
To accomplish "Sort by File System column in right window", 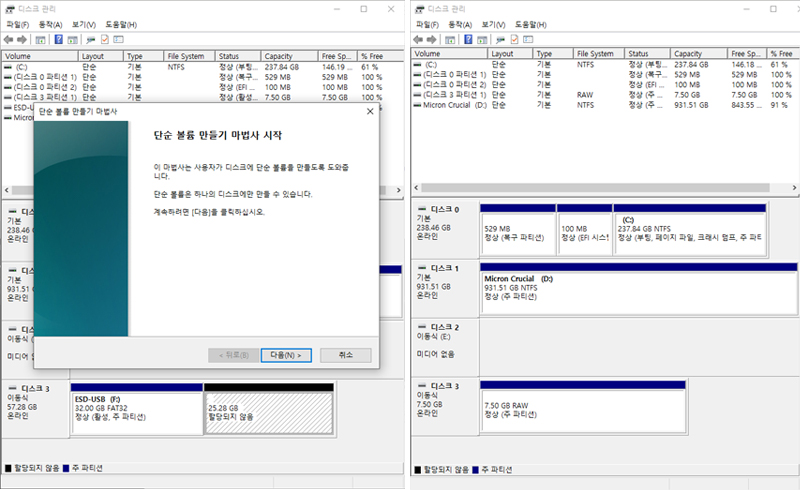I will pyautogui.click(x=595, y=54).
